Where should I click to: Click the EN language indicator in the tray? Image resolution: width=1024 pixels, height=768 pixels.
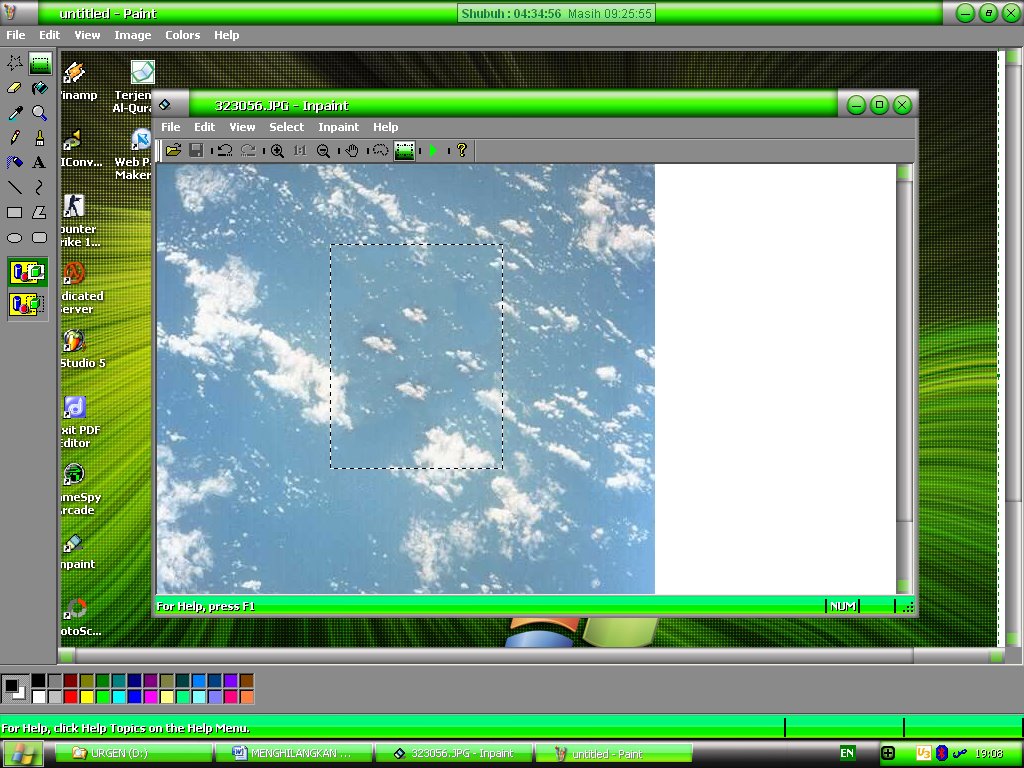tap(847, 753)
